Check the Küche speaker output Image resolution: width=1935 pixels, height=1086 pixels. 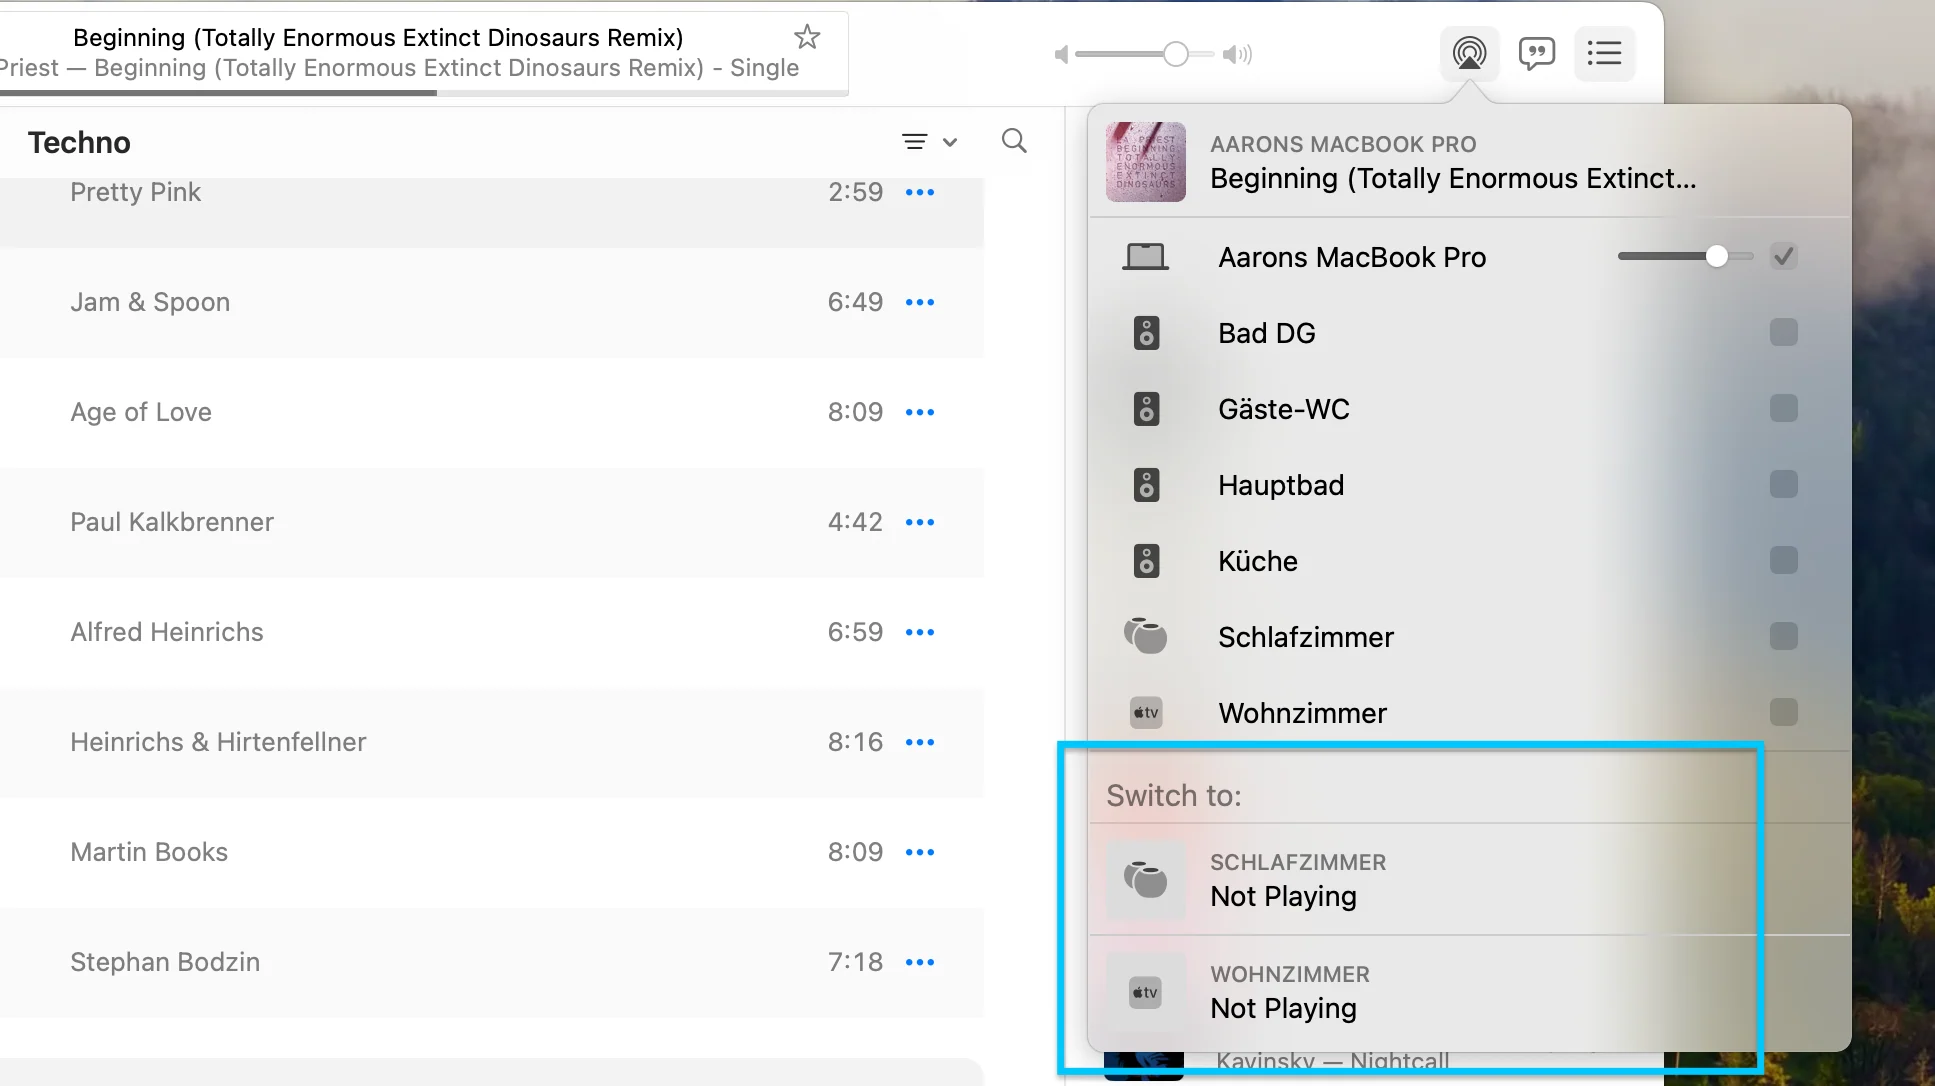click(1783, 560)
